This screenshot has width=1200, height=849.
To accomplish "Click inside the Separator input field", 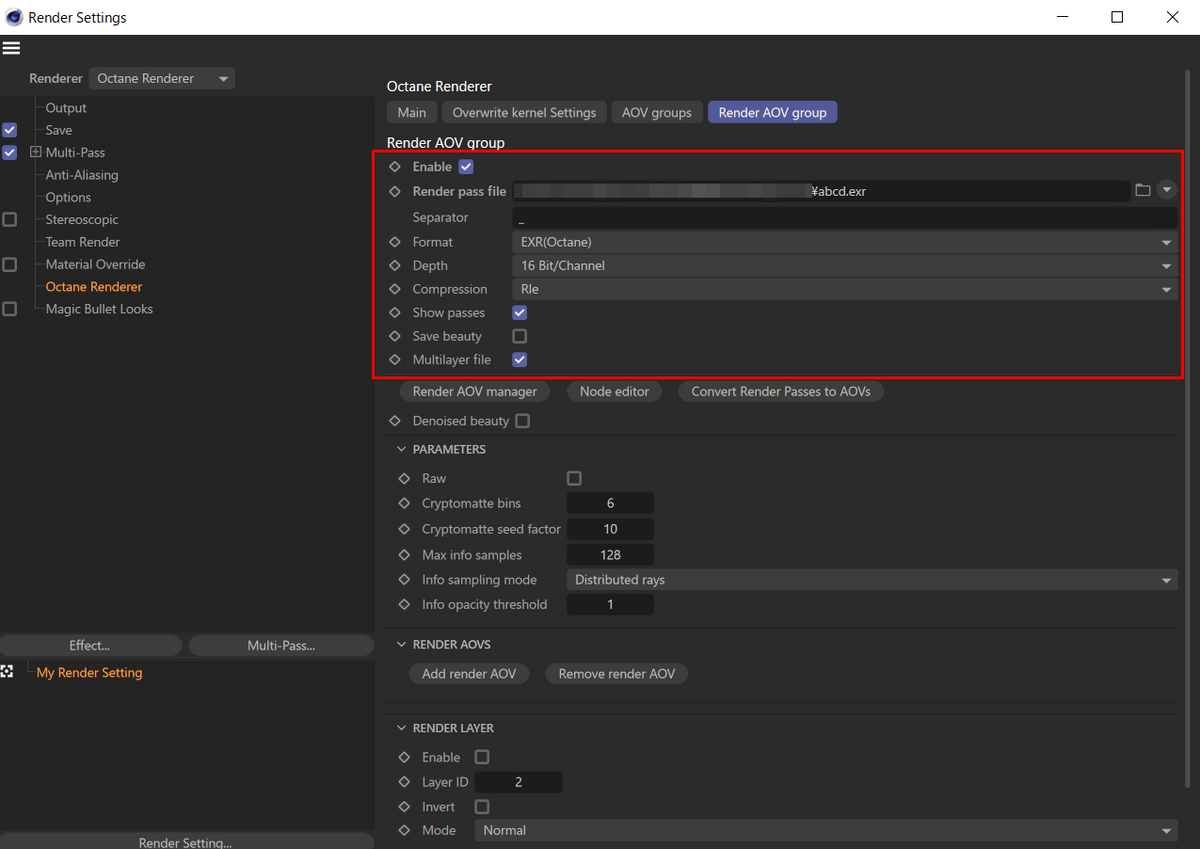I will [x=700, y=217].
